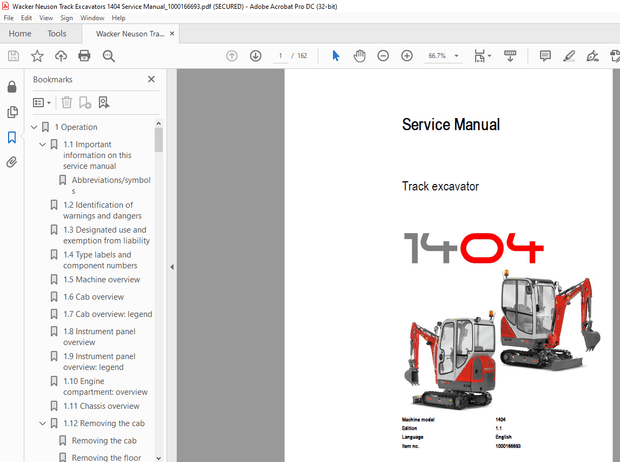
Task: Collapse 1.12 Removing the cab bookmark
Action: click(x=43, y=424)
